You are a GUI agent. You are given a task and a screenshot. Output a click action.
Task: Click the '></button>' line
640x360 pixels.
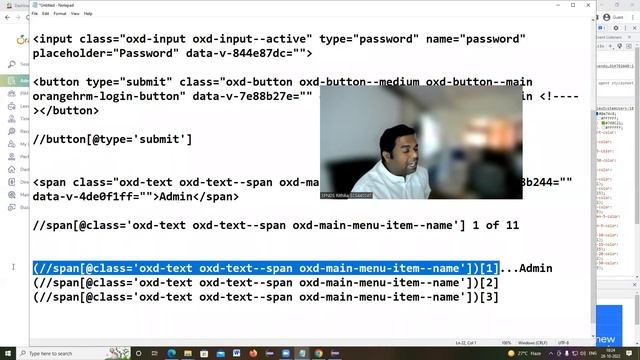(x=66, y=111)
